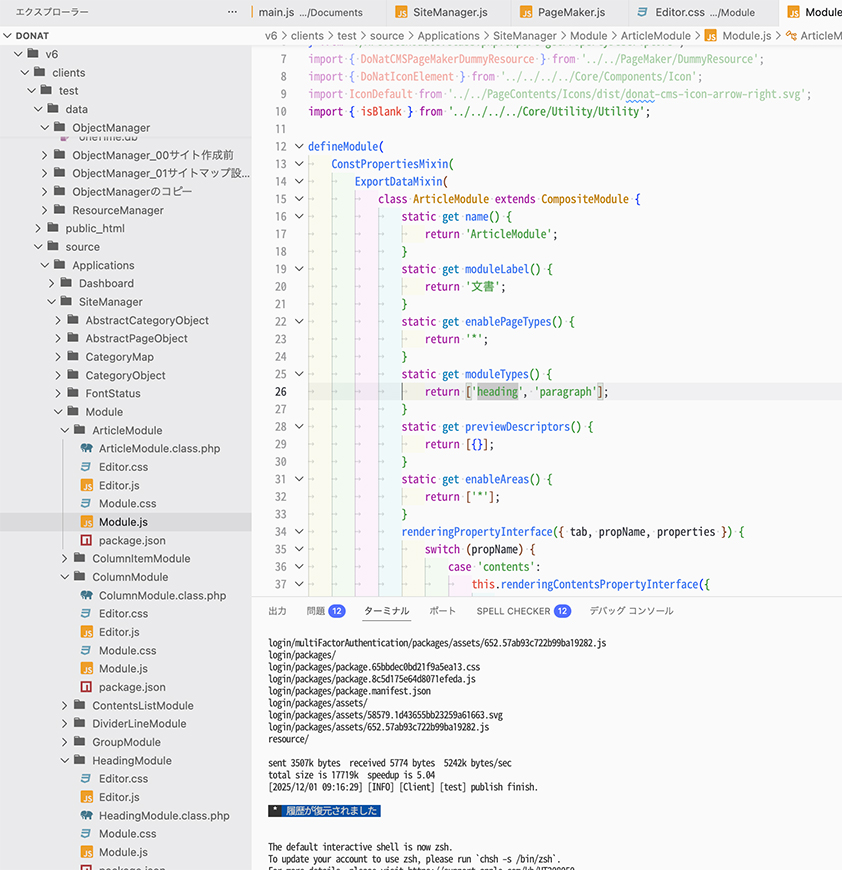
Task: Click the JS icon beside Module.js breadcrumb
Action: 710,36
